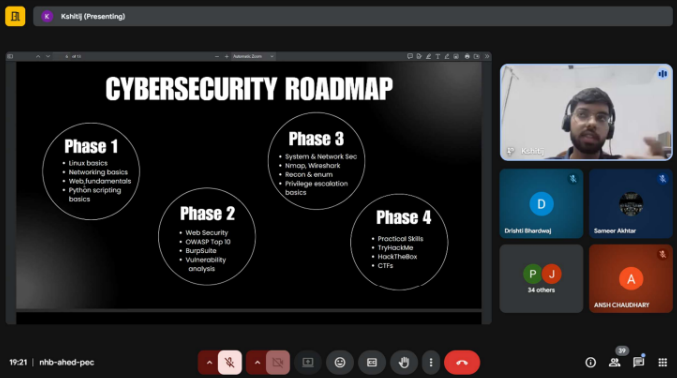Open video settings chevron next to camera
This screenshot has height=378, width=677.
click(x=257, y=362)
